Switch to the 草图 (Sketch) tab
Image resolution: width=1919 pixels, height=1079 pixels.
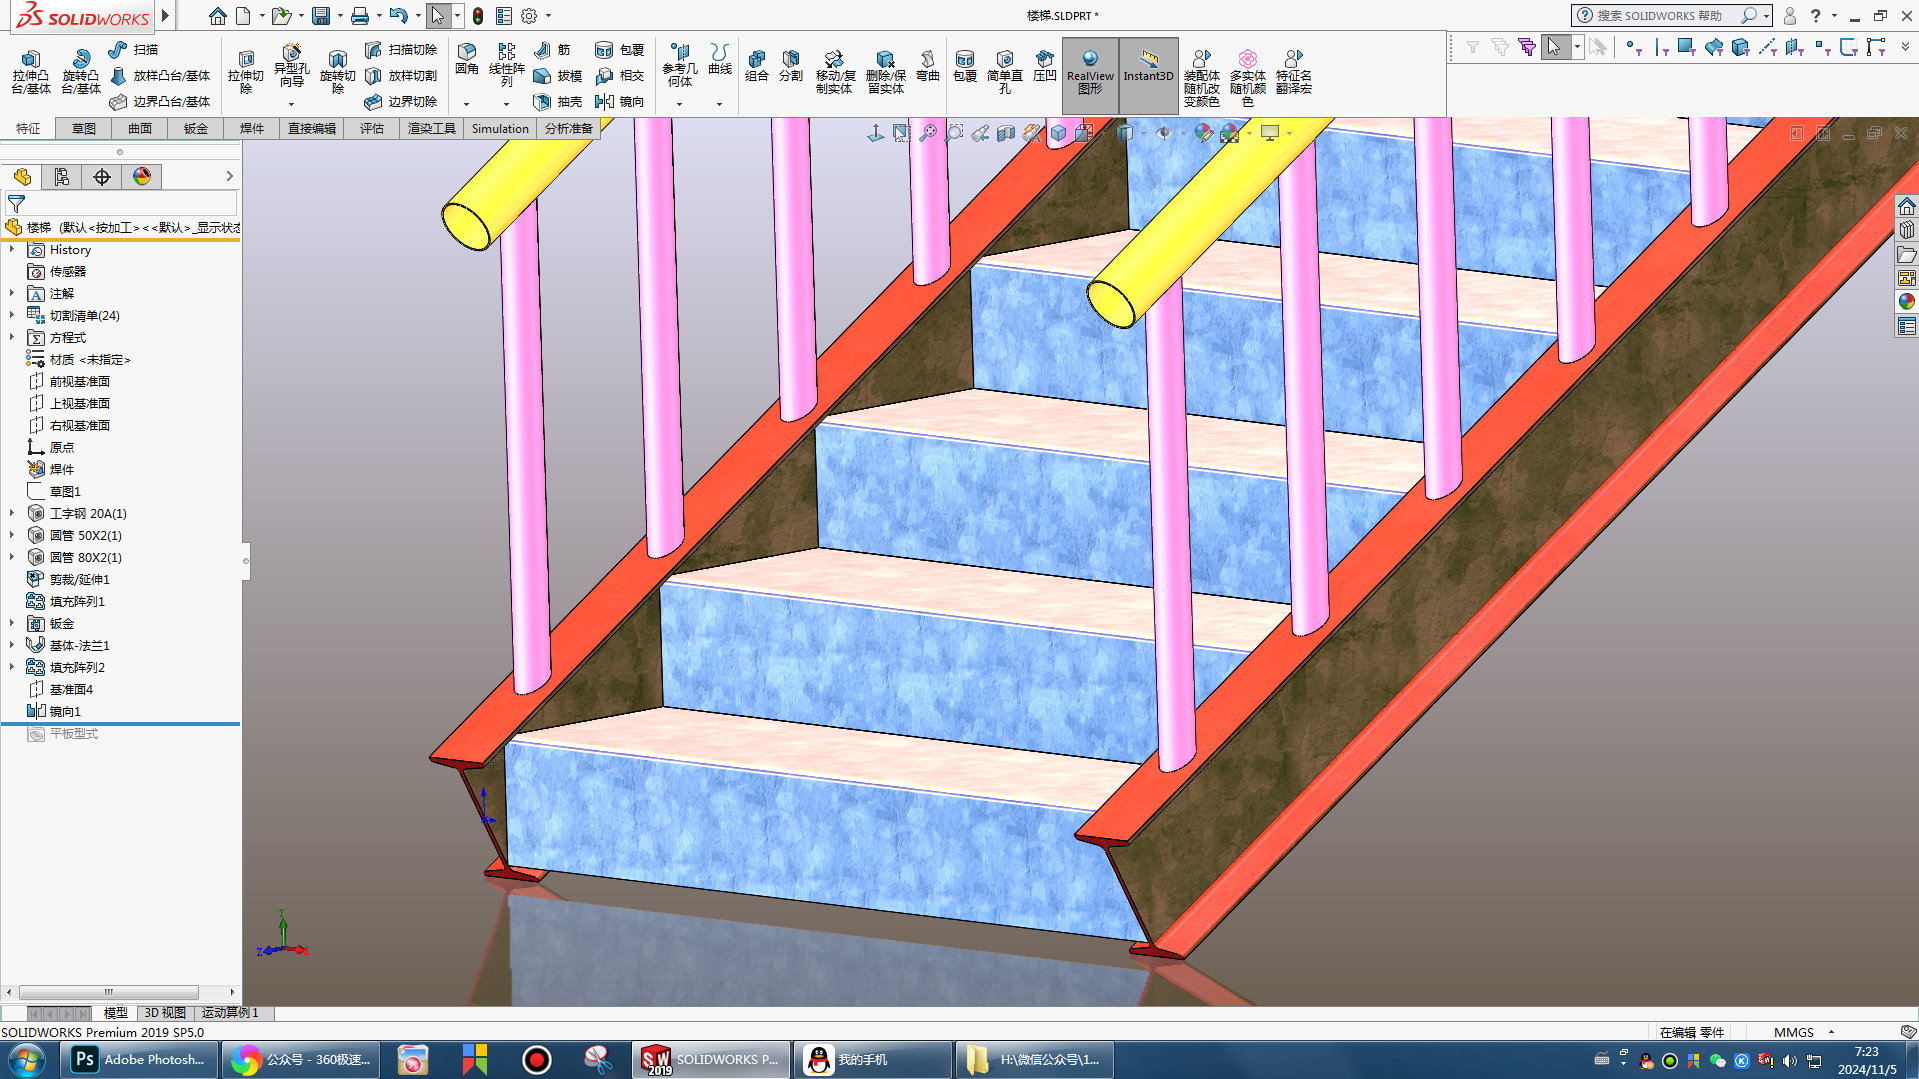coord(84,129)
